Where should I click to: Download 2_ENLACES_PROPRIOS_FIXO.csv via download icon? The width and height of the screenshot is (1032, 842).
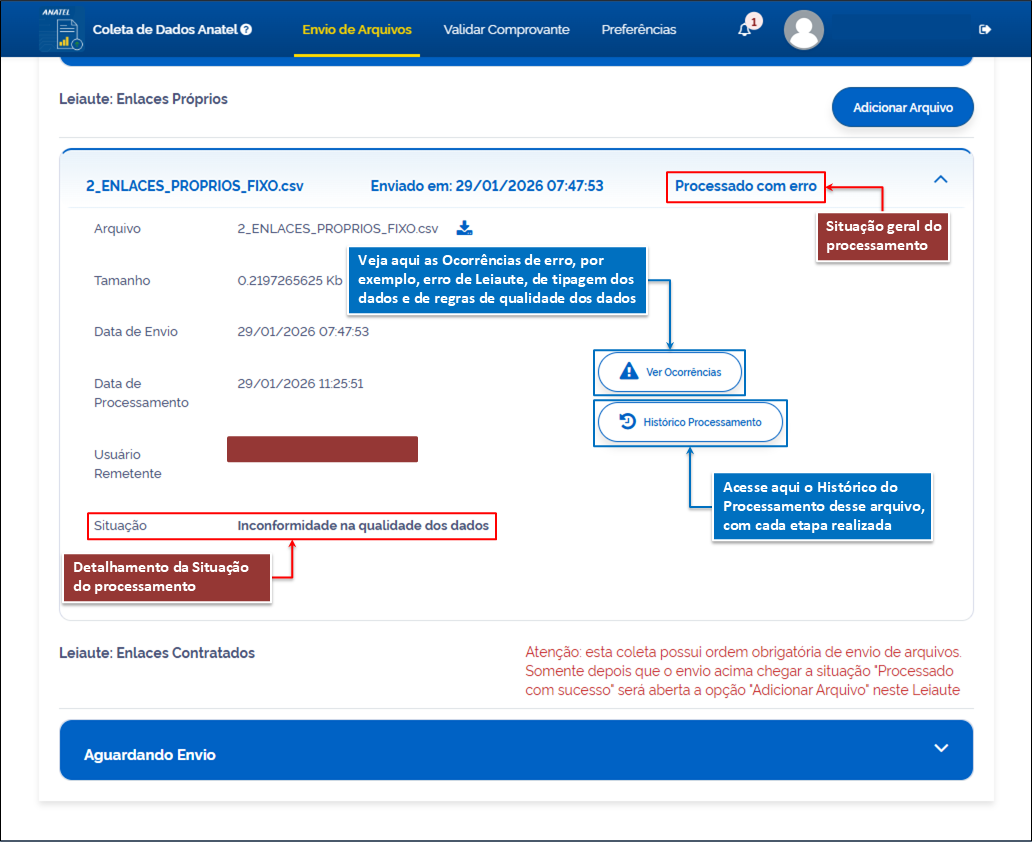coord(465,228)
